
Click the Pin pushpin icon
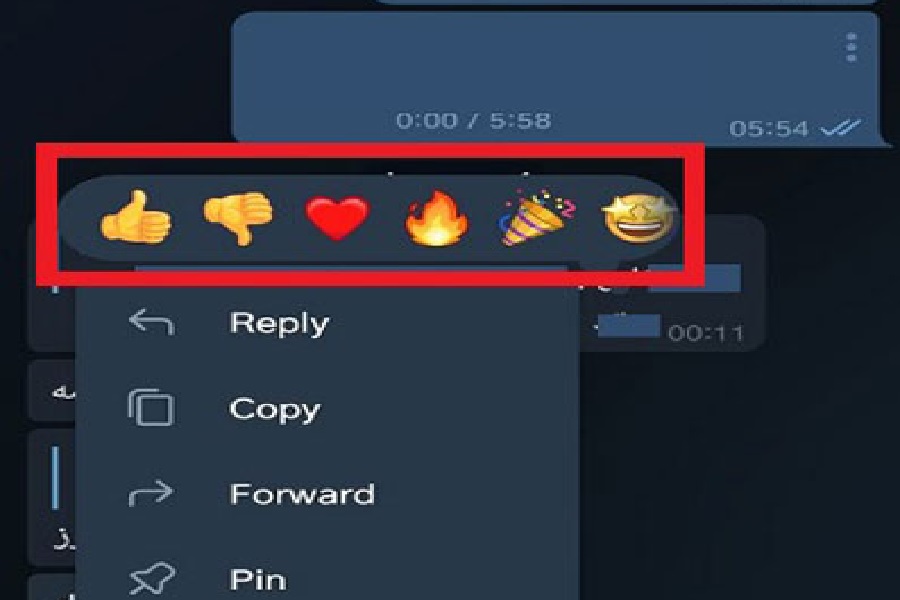click(x=152, y=578)
